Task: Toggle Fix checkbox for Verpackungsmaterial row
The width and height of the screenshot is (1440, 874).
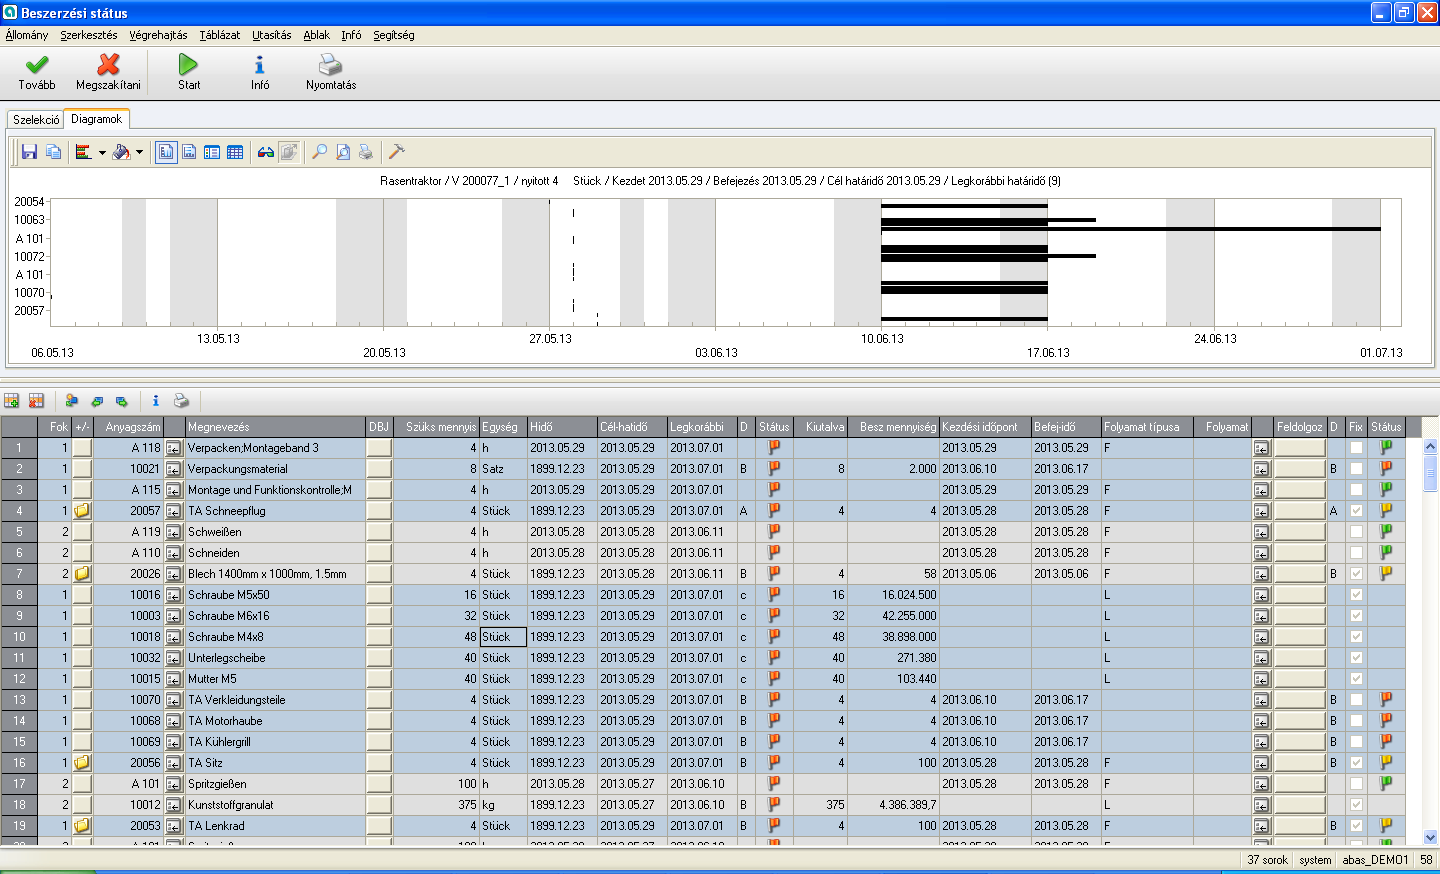Action: [x=1356, y=469]
